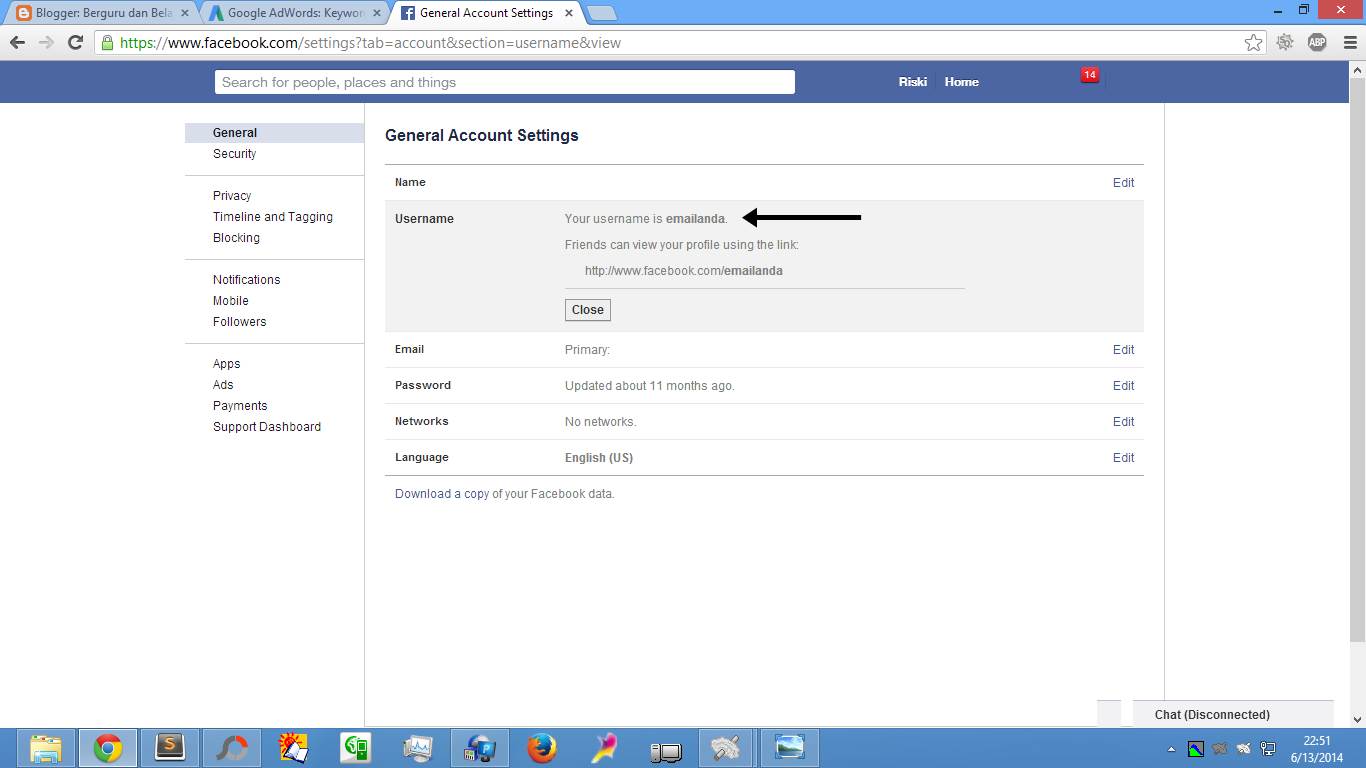Click the Chrome icon in the taskbar
This screenshot has width=1366, height=768.
(108, 747)
